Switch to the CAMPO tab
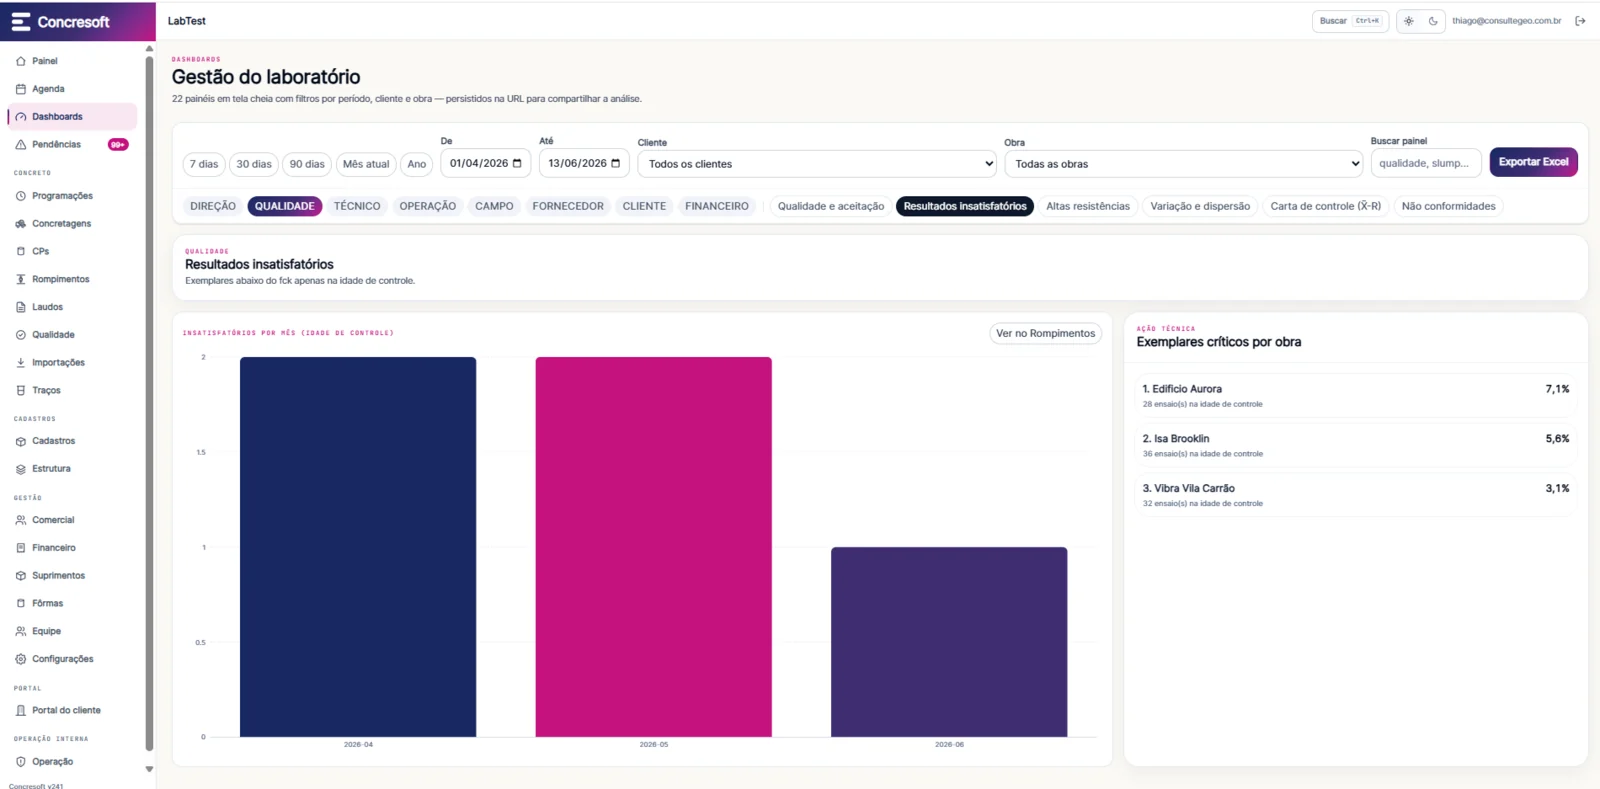Screen dimensions: 1600x789 click(x=494, y=206)
